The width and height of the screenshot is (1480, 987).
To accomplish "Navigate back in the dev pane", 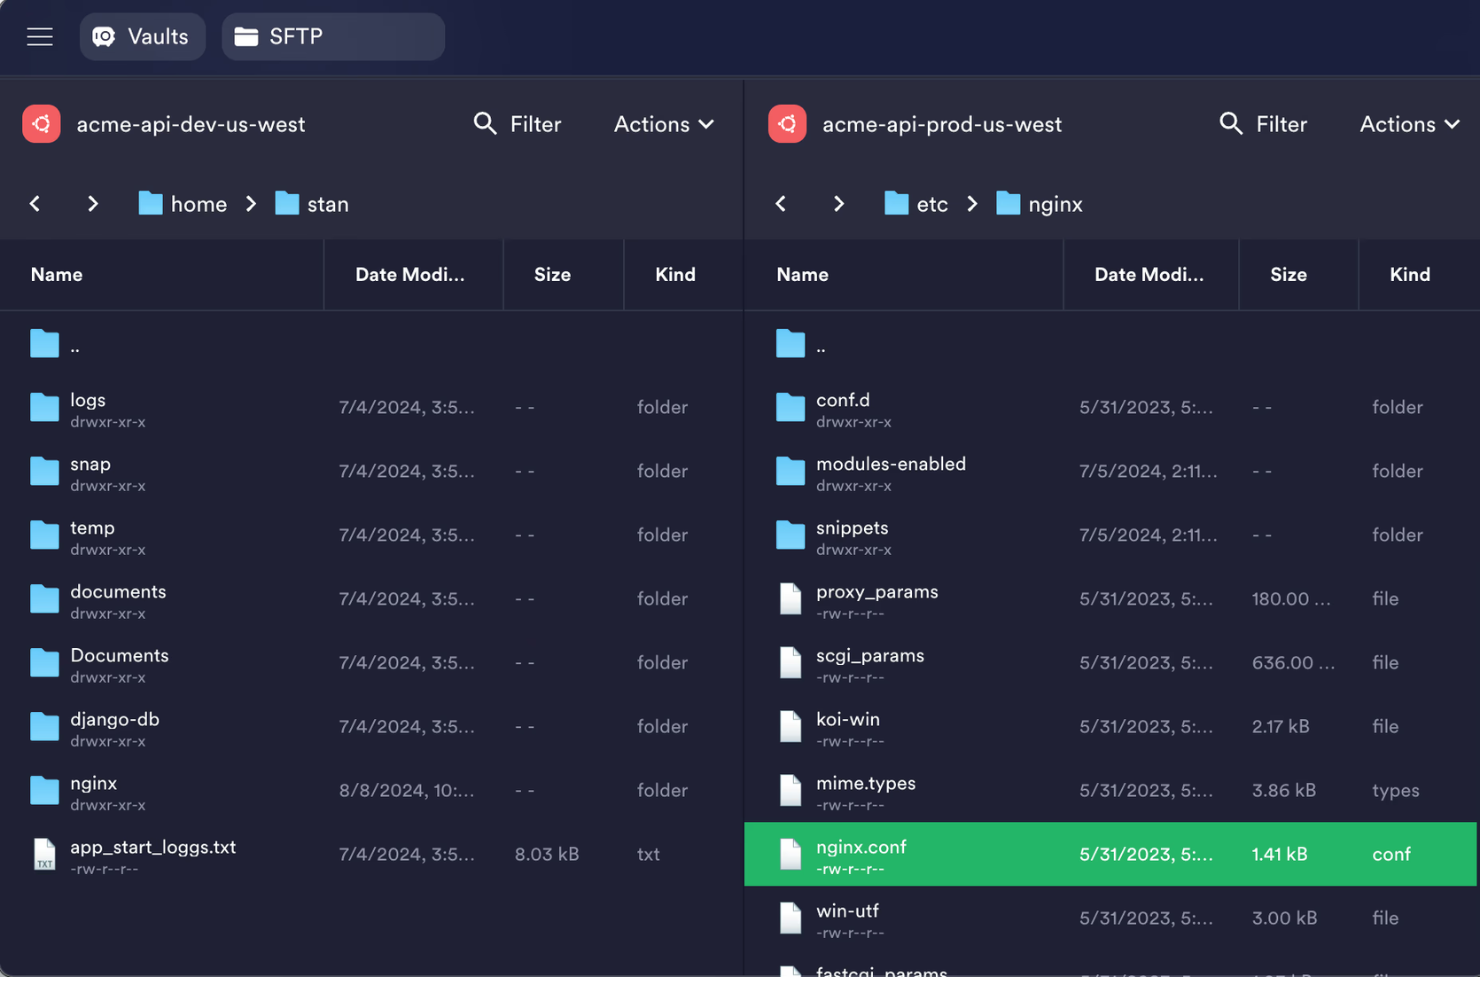I will 35,203.
